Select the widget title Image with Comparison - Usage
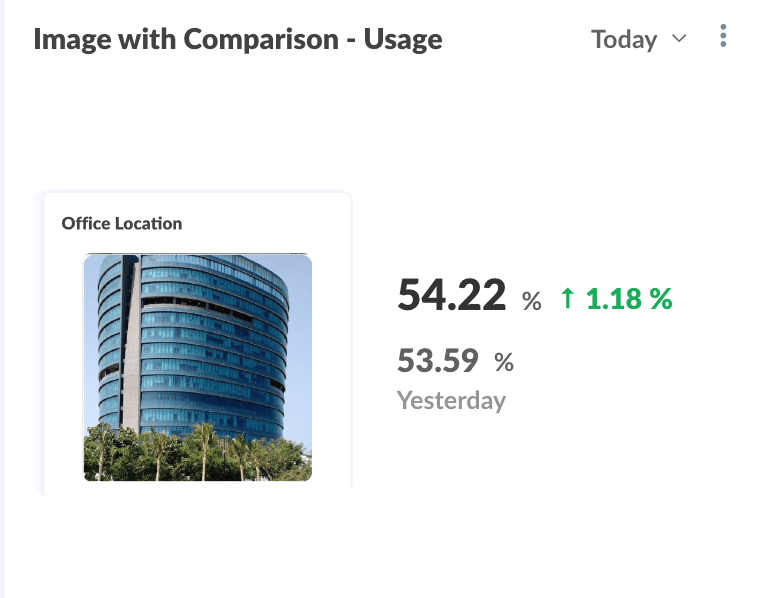The height and width of the screenshot is (598, 758). (238, 39)
